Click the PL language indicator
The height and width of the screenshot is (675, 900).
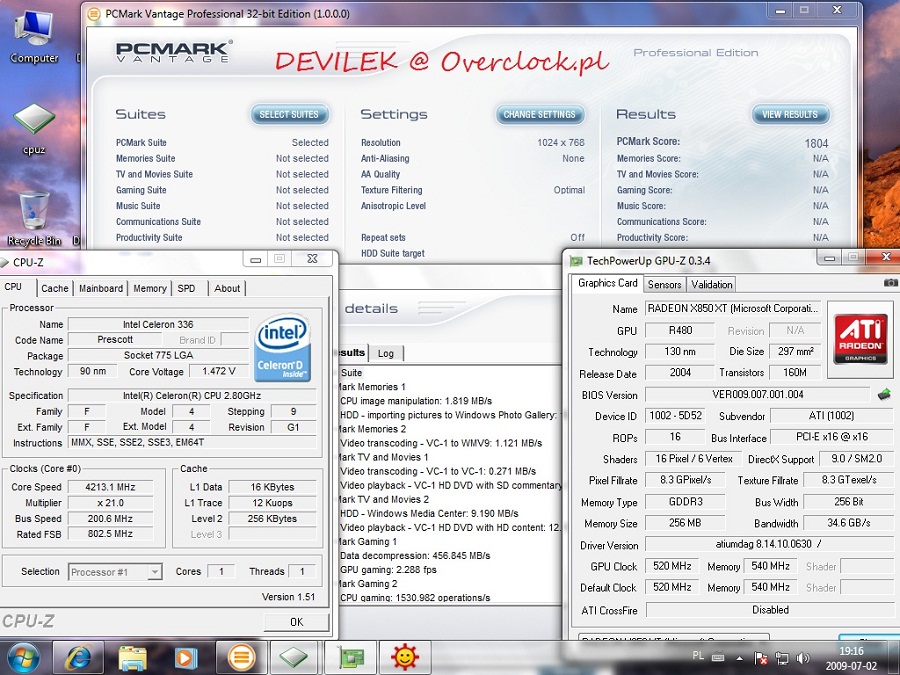[698, 655]
